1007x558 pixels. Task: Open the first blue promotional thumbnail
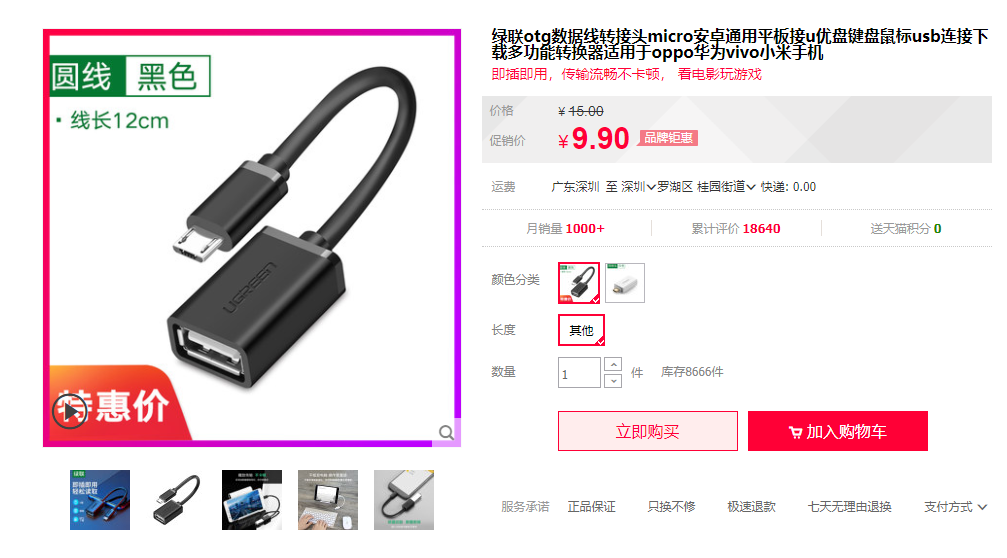click(x=100, y=500)
